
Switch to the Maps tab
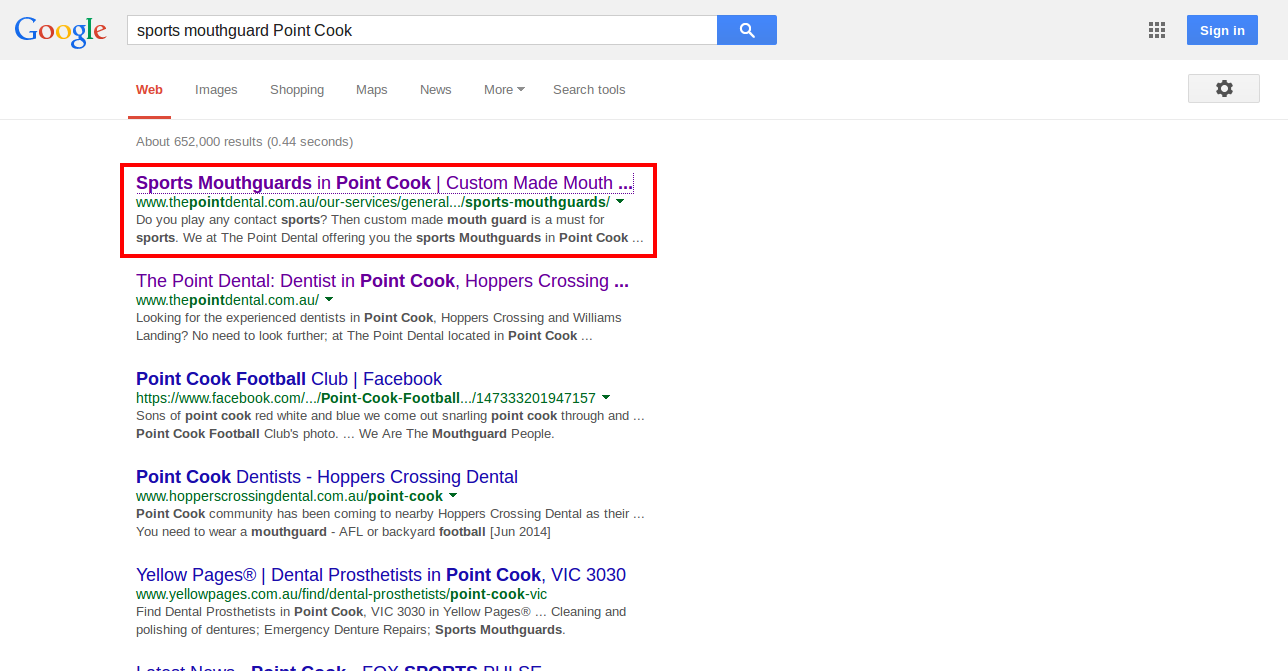(372, 90)
